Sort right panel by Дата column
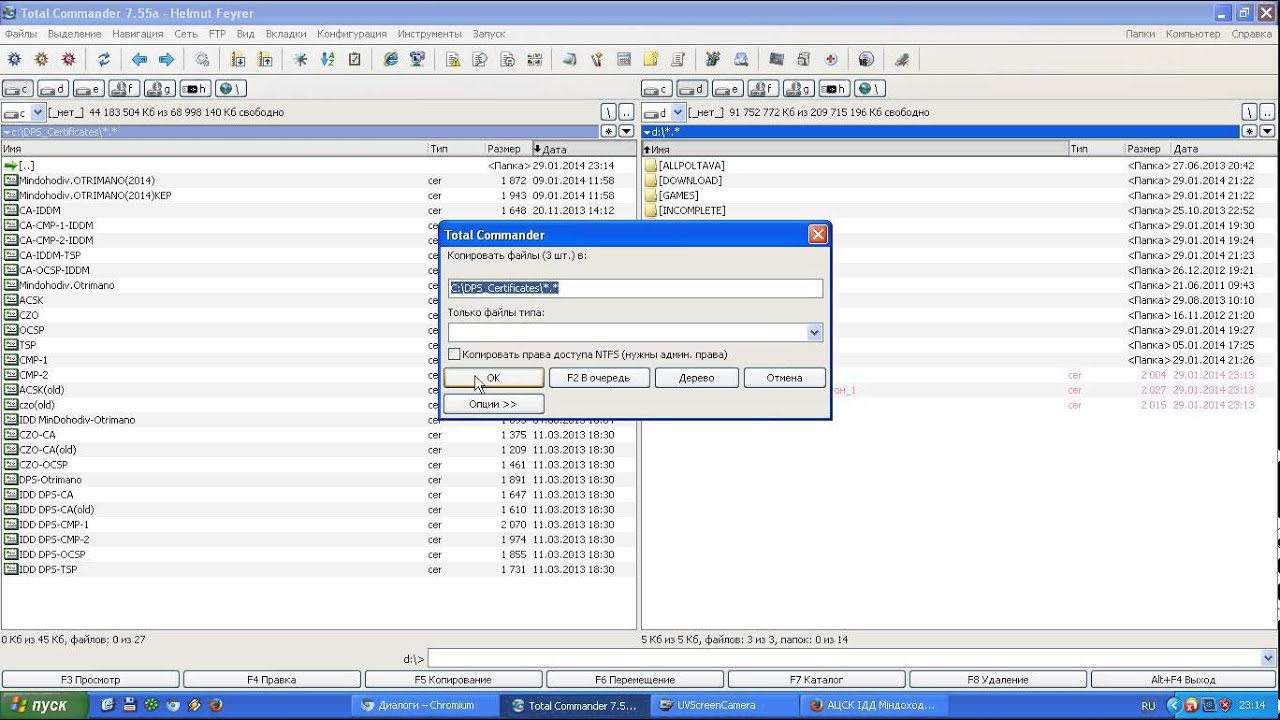Screen dimensions: 1280x720 pos(1224,149)
